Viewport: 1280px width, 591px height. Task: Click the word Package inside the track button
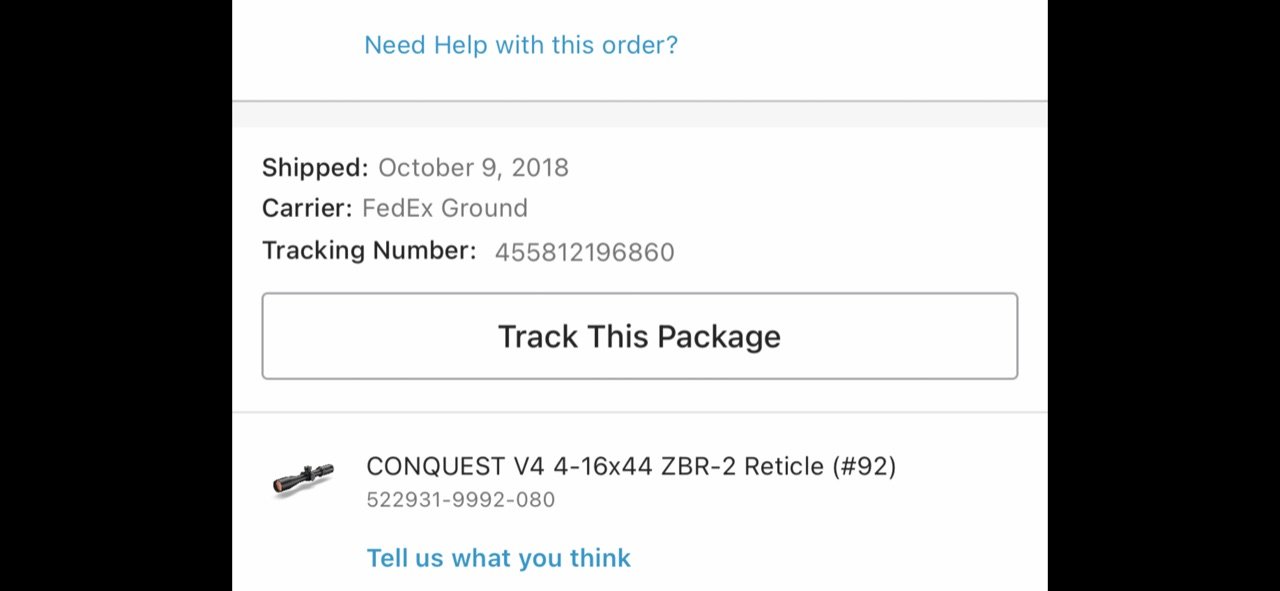pos(718,337)
